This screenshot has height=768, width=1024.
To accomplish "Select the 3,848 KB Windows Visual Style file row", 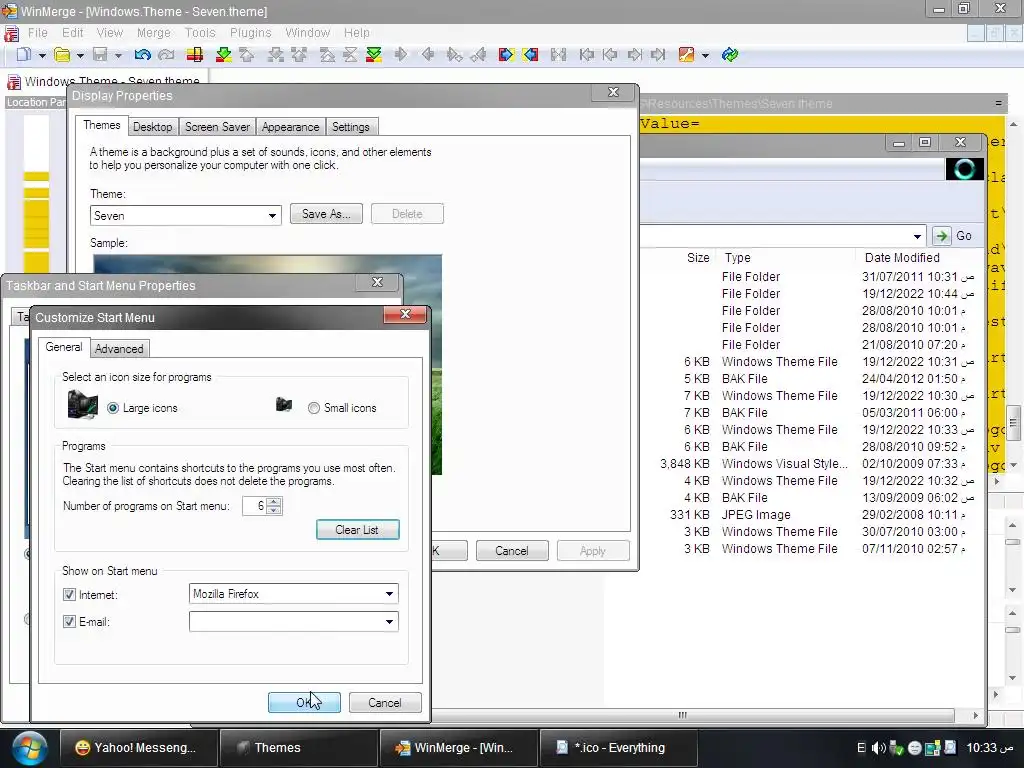I will click(x=810, y=464).
